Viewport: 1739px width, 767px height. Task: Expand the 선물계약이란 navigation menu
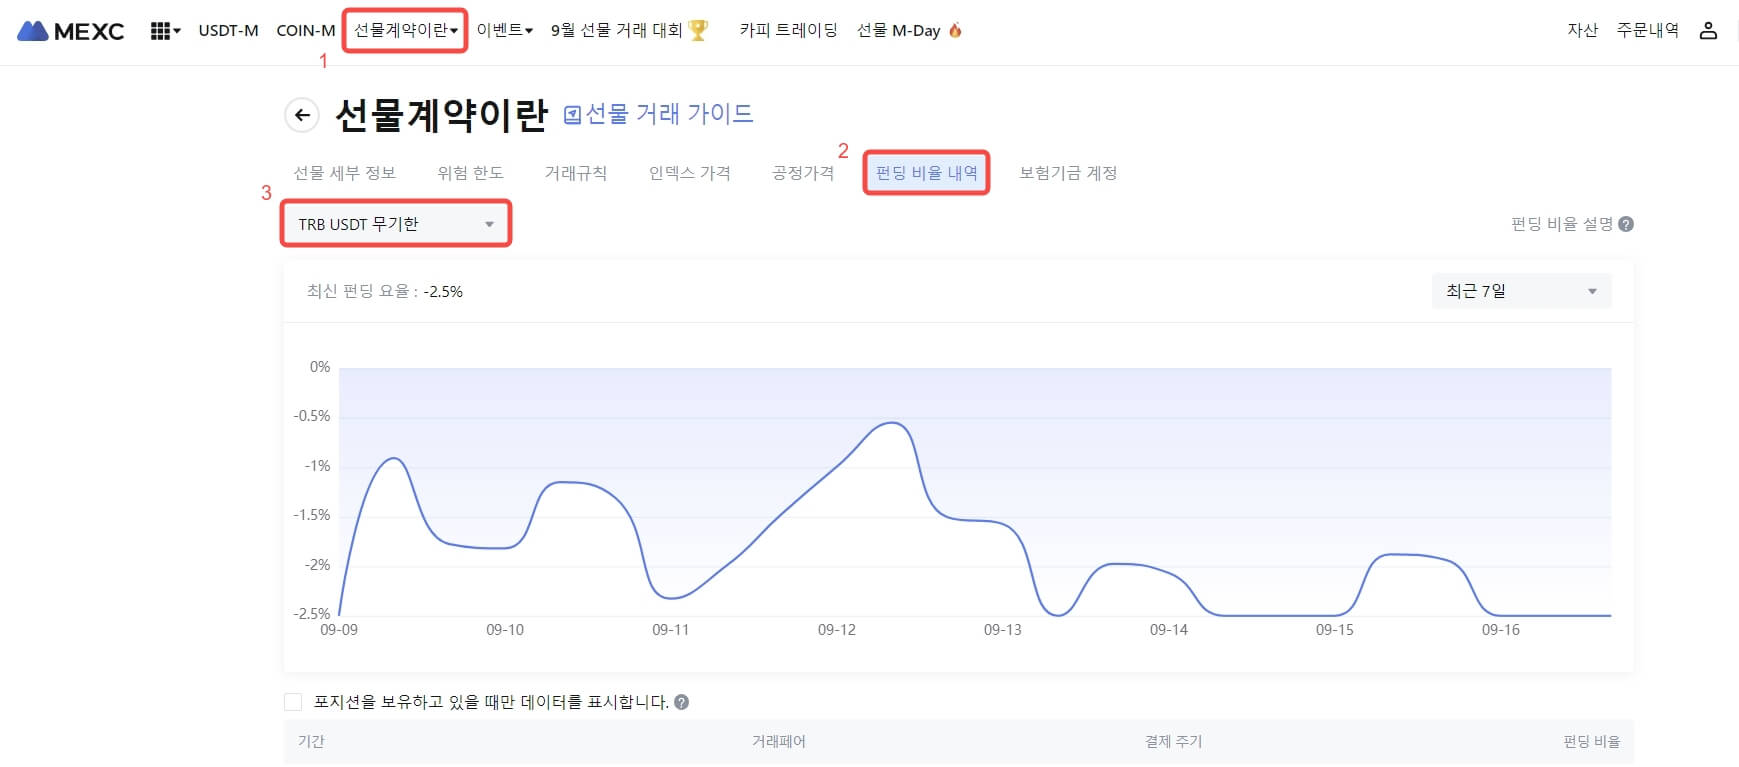click(x=405, y=31)
